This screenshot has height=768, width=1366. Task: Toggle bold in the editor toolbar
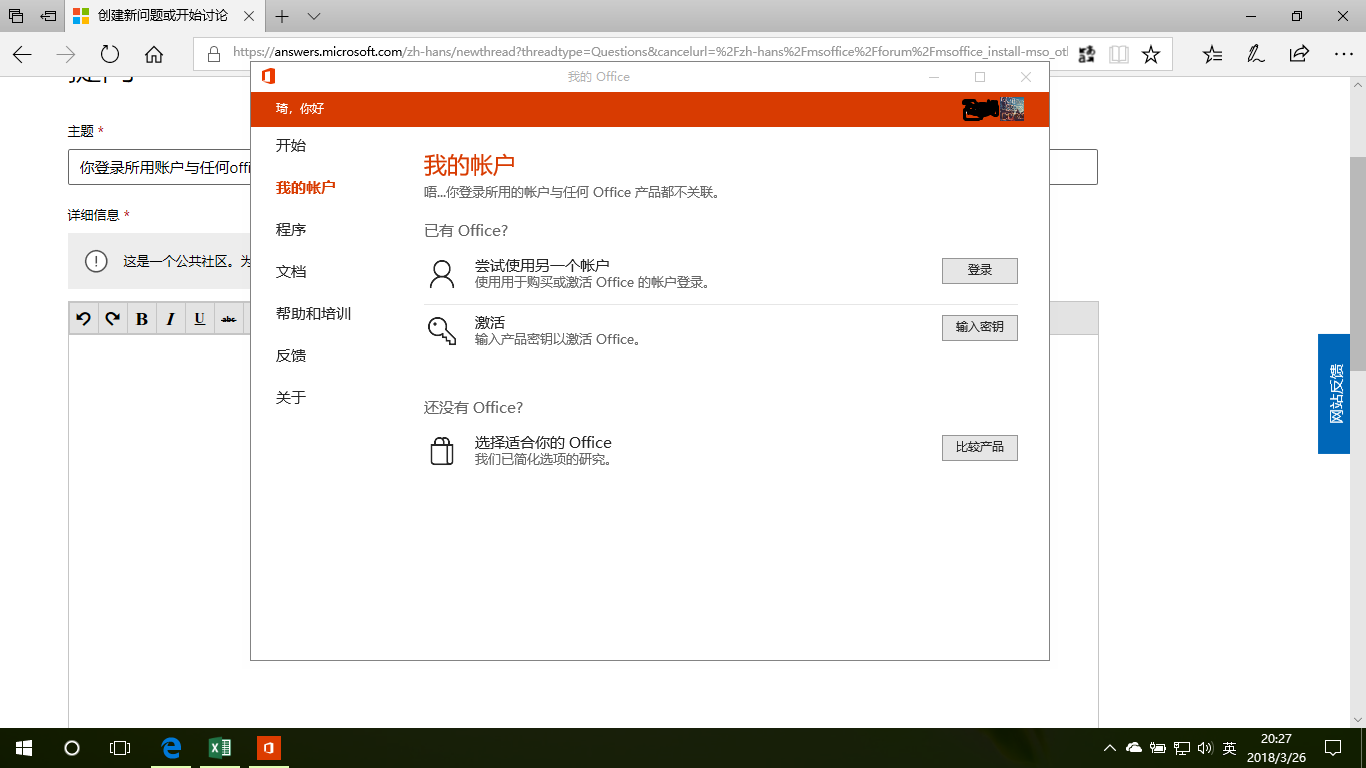click(142, 319)
